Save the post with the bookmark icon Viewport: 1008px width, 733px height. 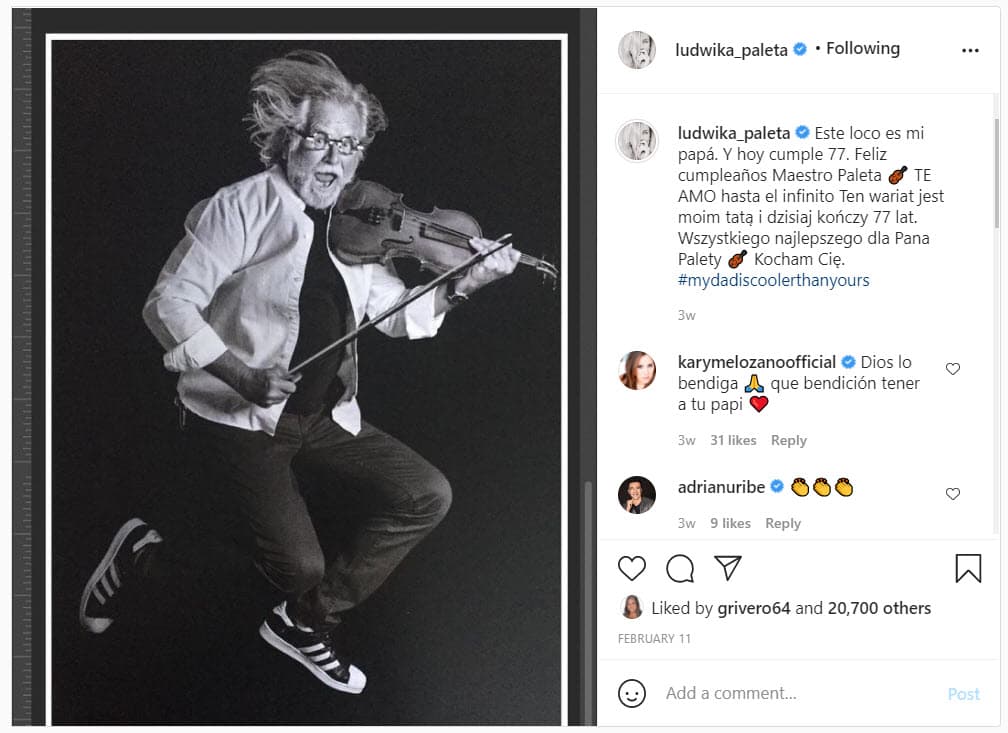click(x=968, y=569)
